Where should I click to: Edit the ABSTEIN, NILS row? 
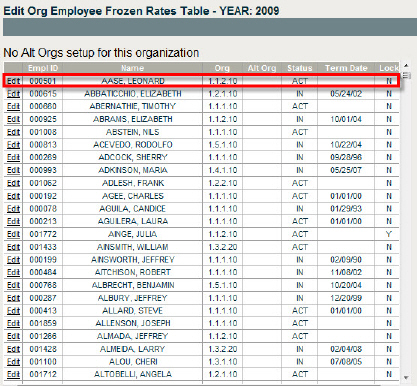tap(13, 132)
